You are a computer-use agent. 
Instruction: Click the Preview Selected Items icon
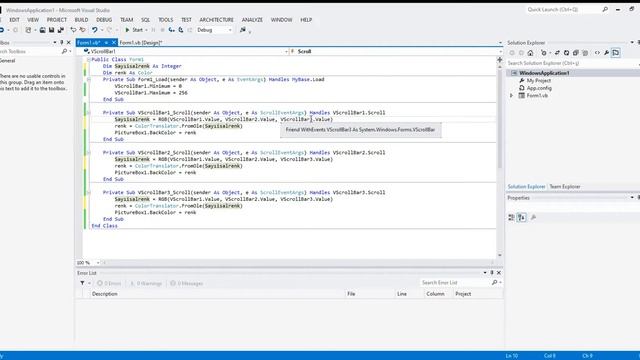point(616,53)
